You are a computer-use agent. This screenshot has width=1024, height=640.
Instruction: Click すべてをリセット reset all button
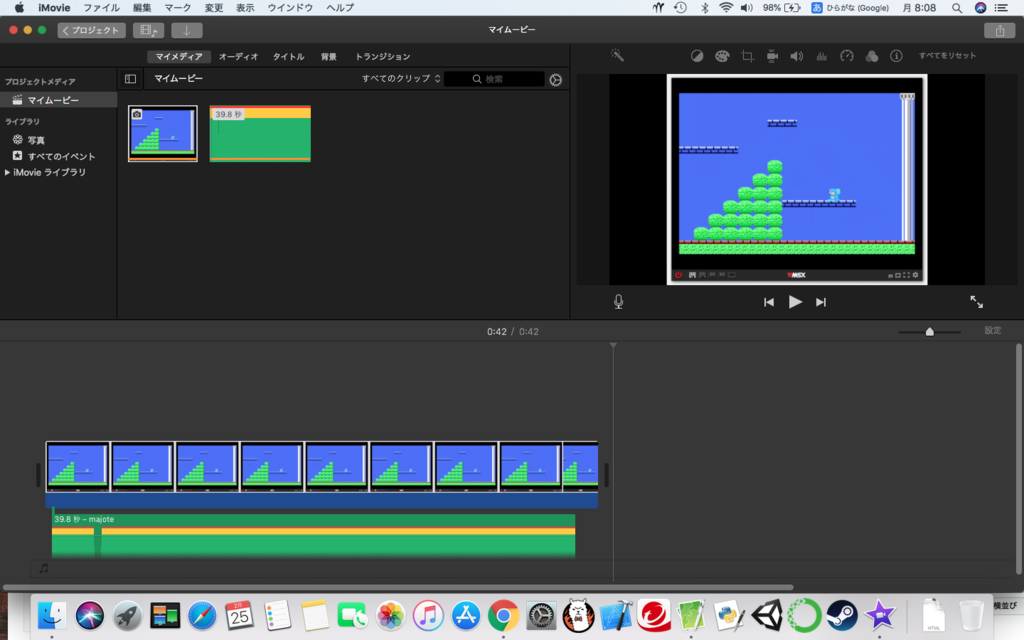(x=948, y=56)
